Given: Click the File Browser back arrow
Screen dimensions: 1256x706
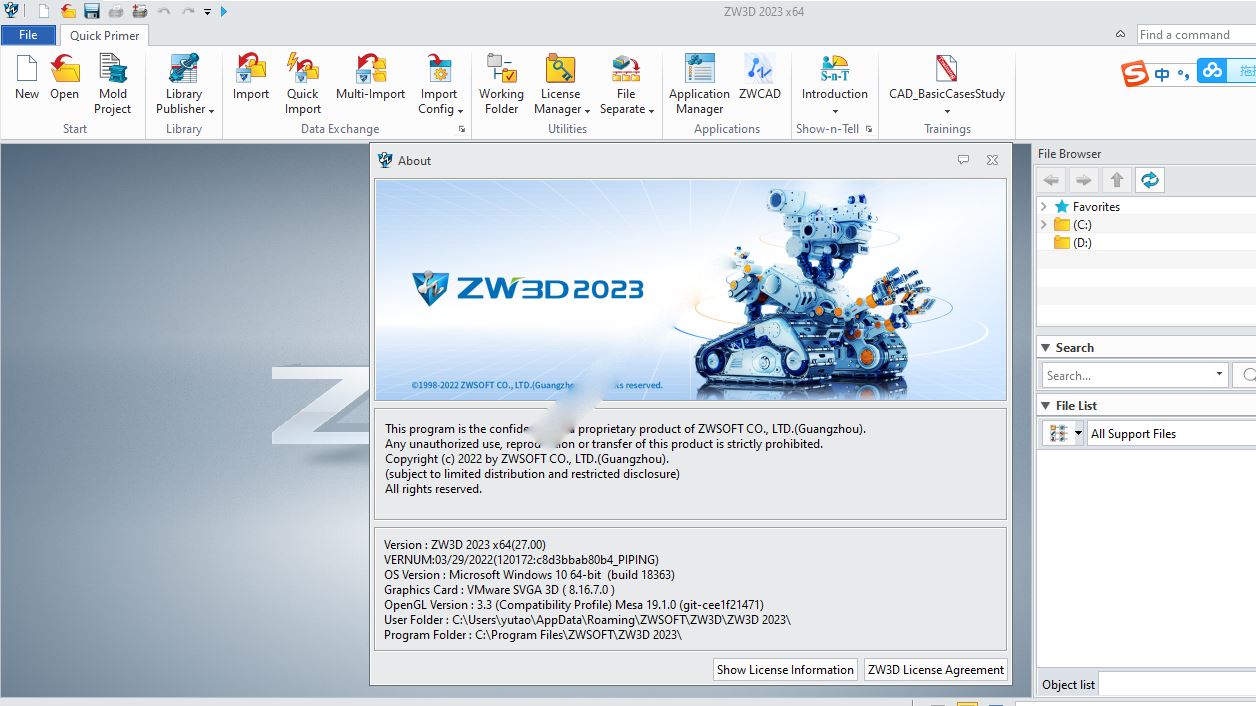Looking at the screenshot, I should click(x=1051, y=180).
